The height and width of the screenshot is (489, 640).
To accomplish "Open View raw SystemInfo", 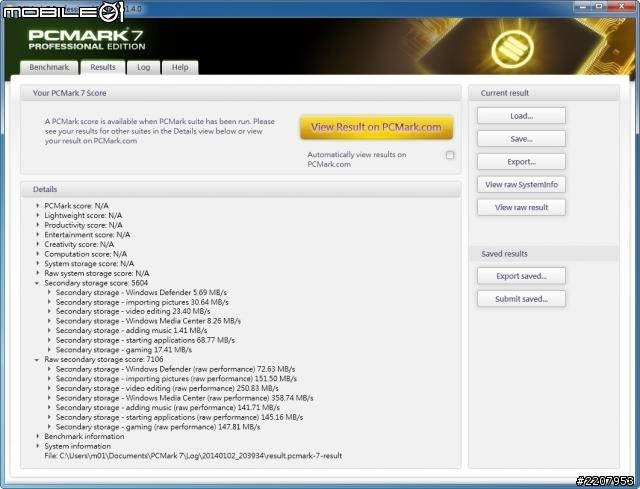I will tap(521, 185).
